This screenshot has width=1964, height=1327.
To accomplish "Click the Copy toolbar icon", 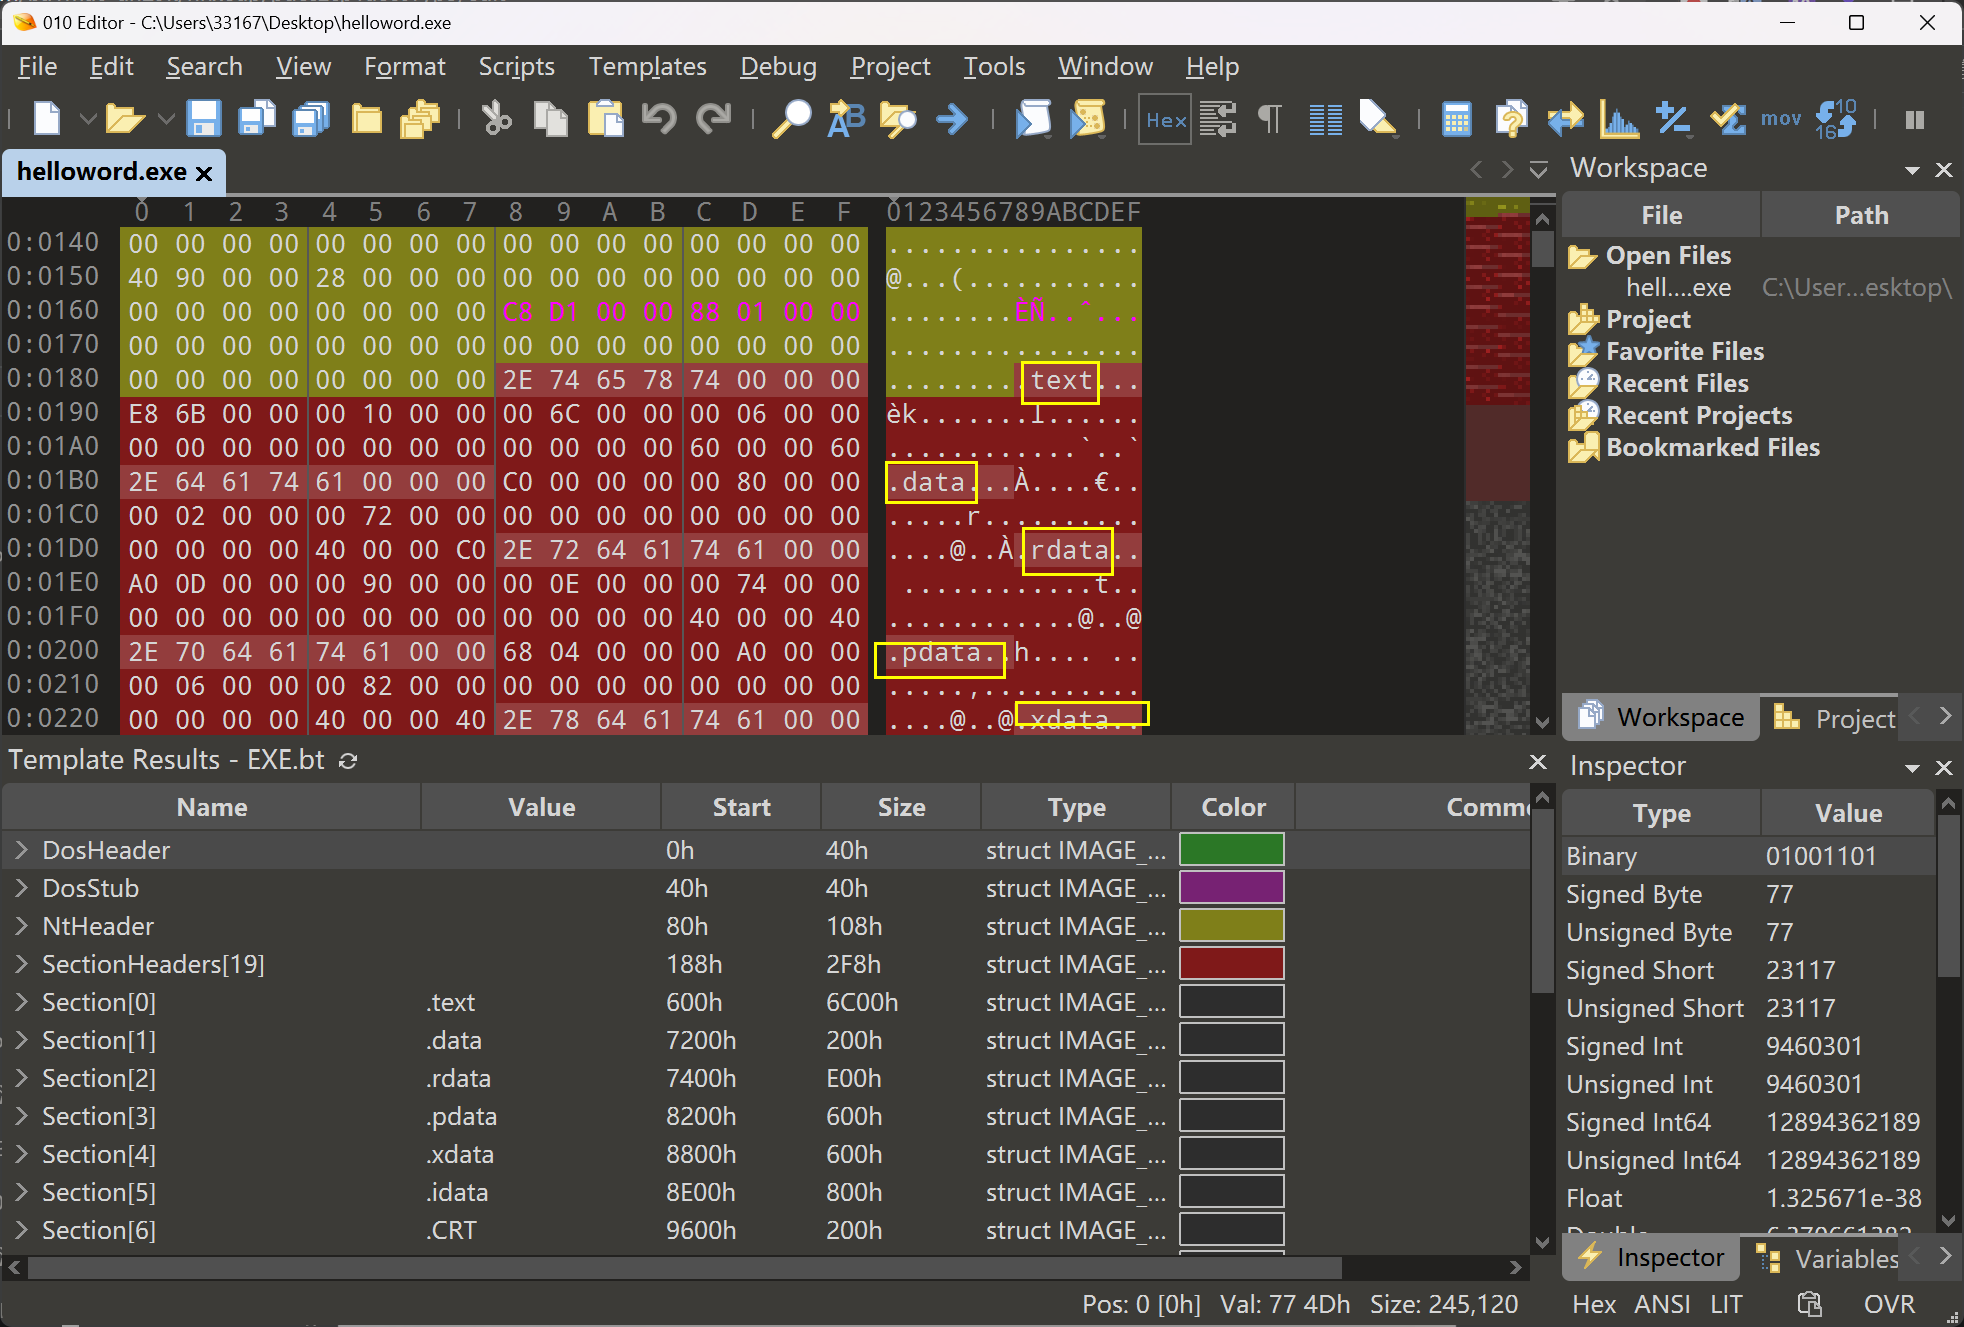I will pyautogui.click(x=550, y=119).
